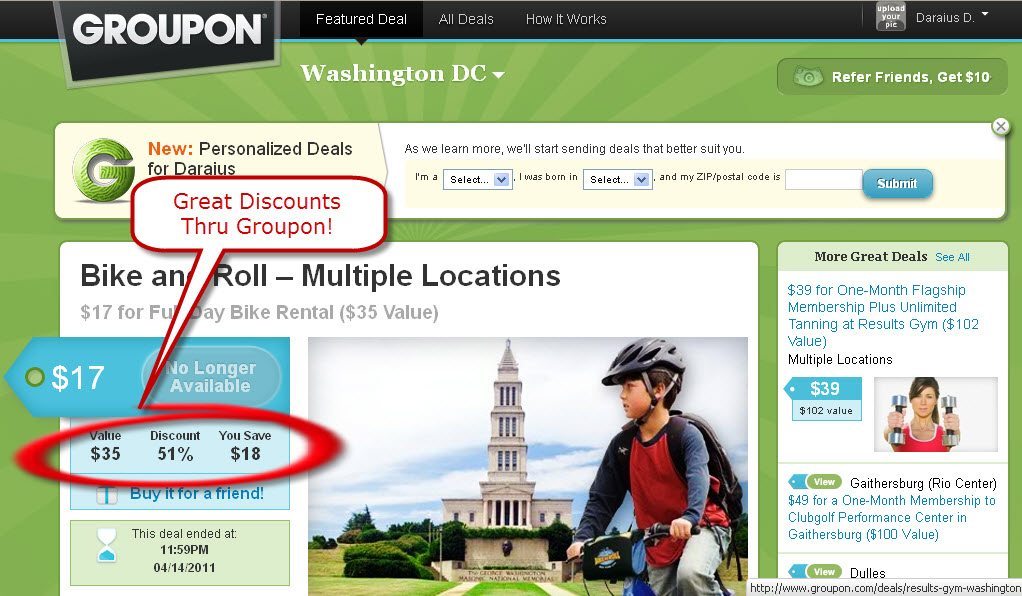The height and width of the screenshot is (596, 1022).
Task: Click the ZIP/postal code input field
Action: [824, 179]
